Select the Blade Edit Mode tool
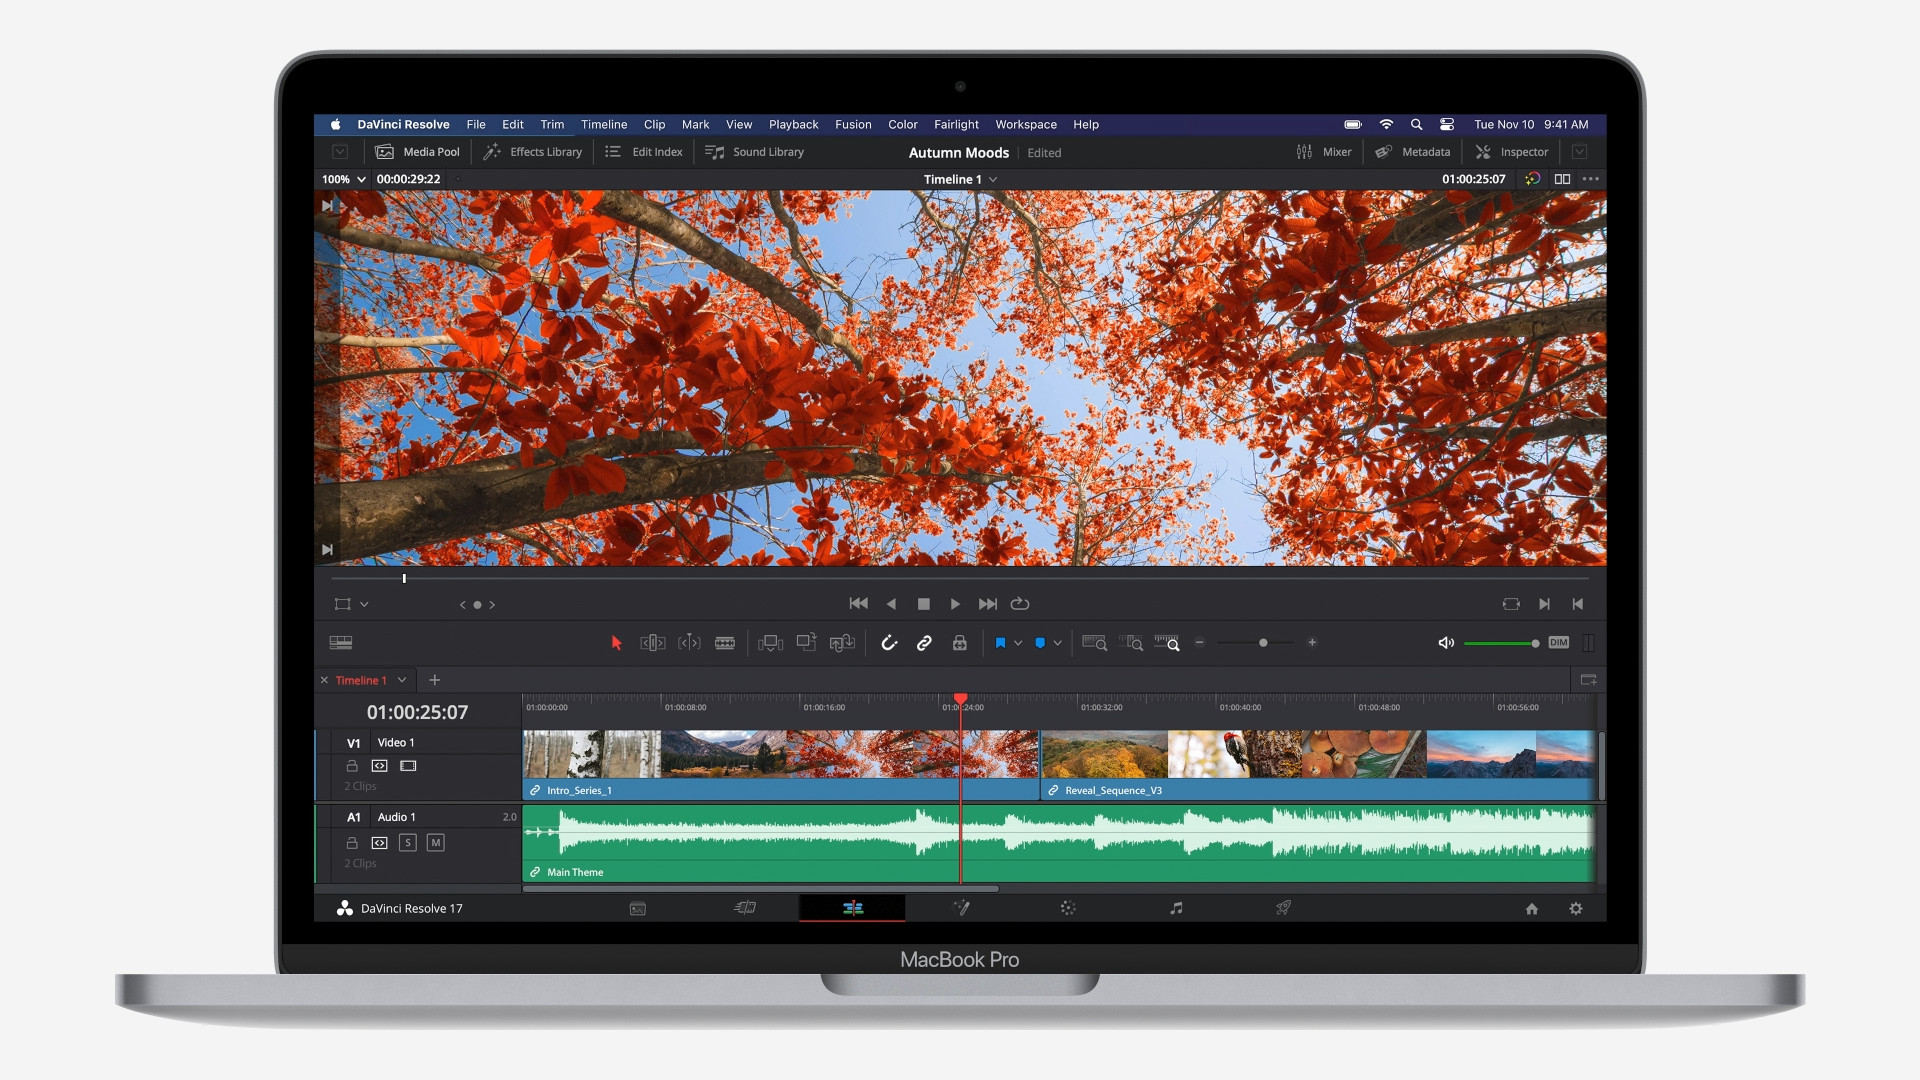Viewport: 1920px width, 1080px height. tap(725, 643)
